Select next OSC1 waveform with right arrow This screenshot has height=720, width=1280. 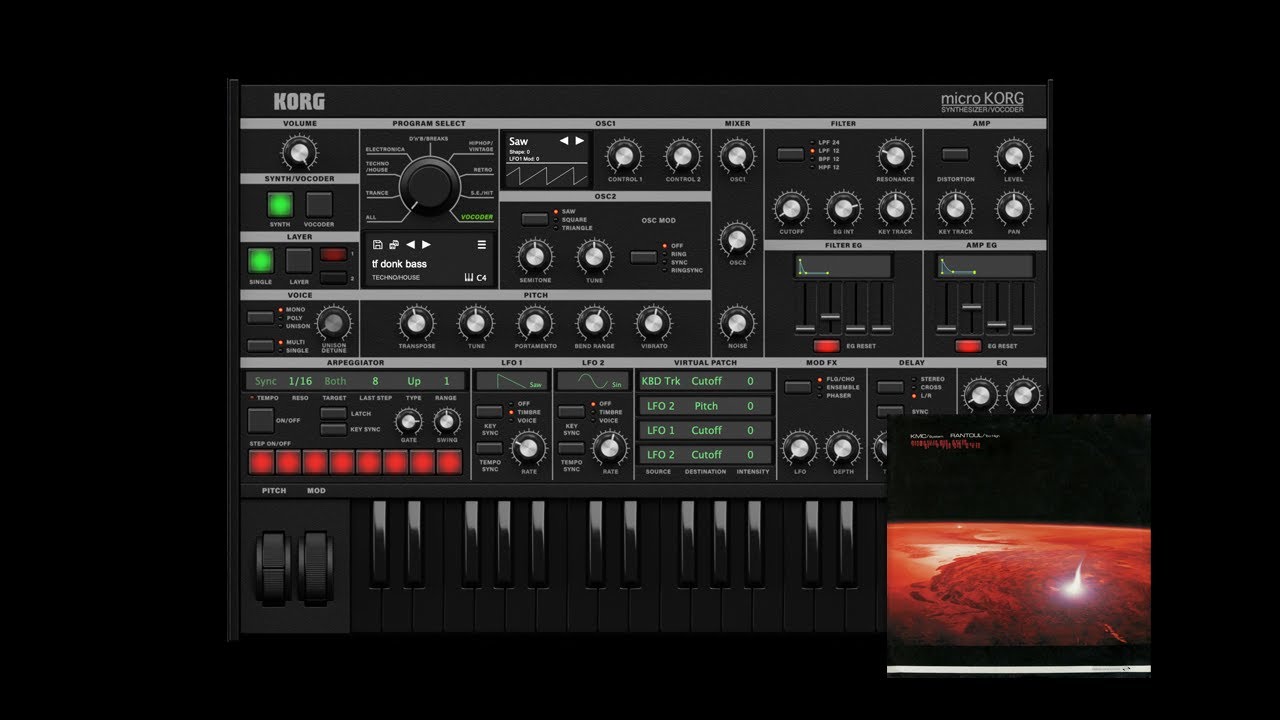click(579, 141)
